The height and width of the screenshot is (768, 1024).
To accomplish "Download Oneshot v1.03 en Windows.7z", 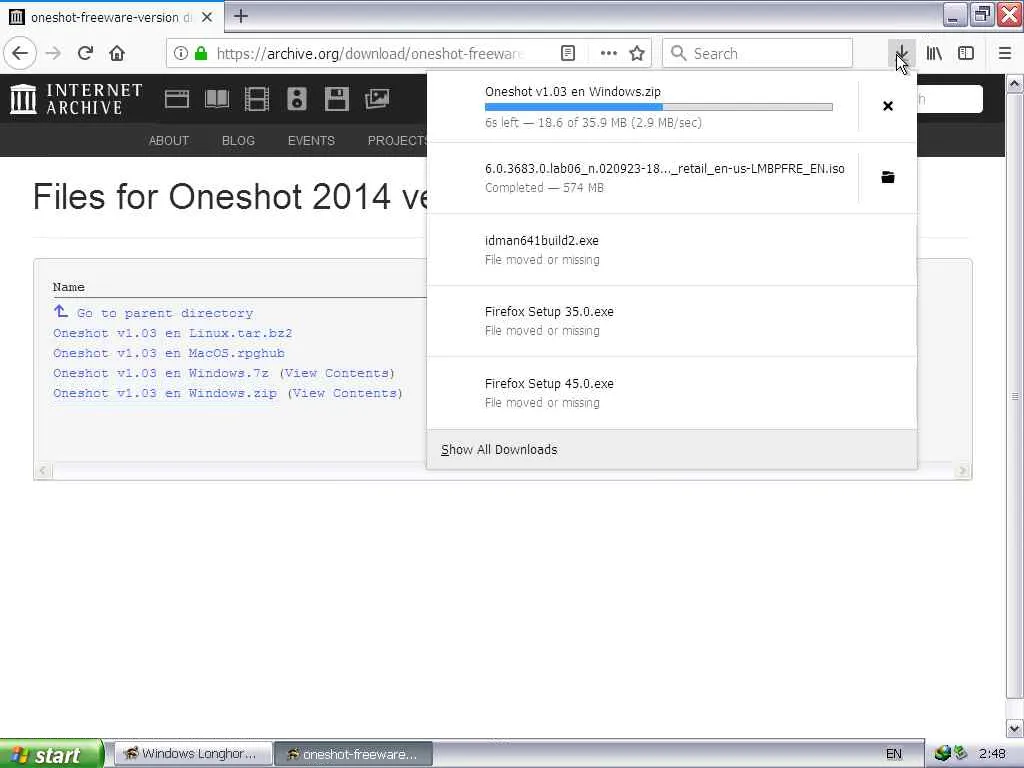I will 161,374.
